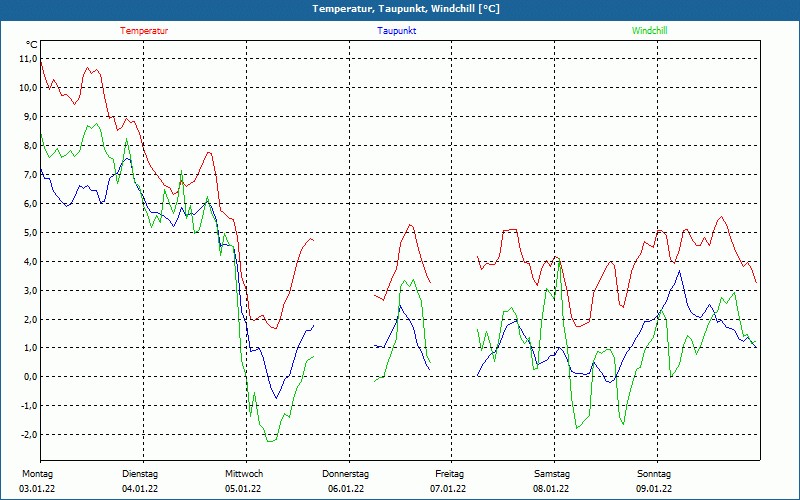Click the green Windchill legend label
The width and height of the screenshot is (800, 500).
[649, 31]
